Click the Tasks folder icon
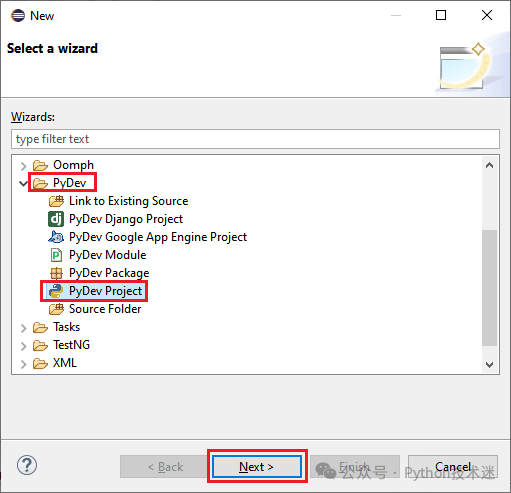 point(40,327)
